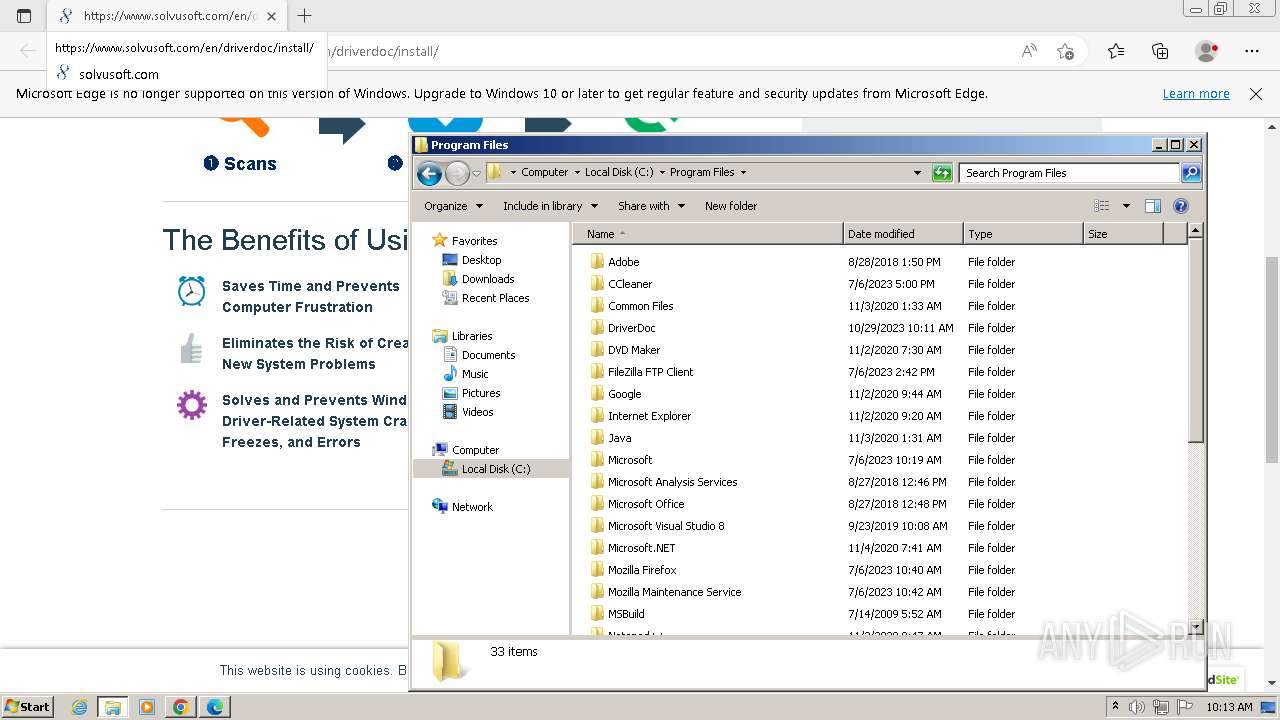Open Edge Settings and more menu
Screen dimensions: 1280x720
pos(1252,51)
